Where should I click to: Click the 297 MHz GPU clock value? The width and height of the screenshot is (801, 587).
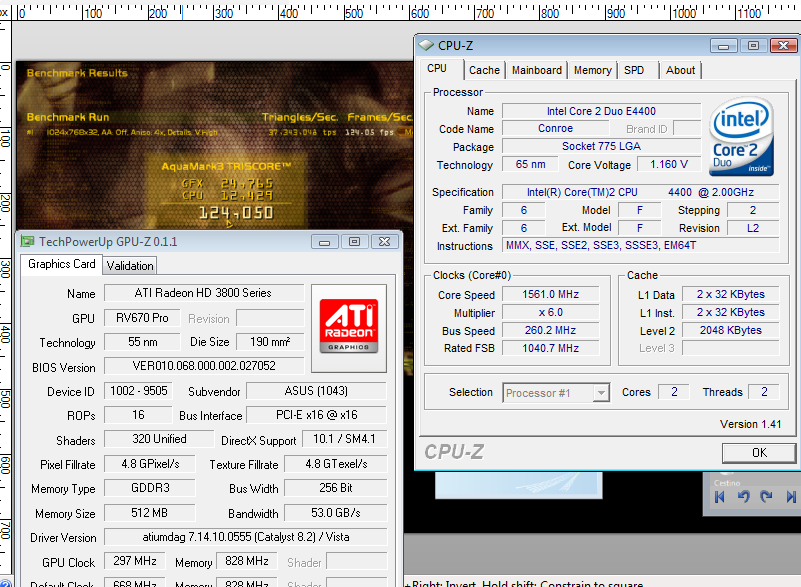[135, 561]
